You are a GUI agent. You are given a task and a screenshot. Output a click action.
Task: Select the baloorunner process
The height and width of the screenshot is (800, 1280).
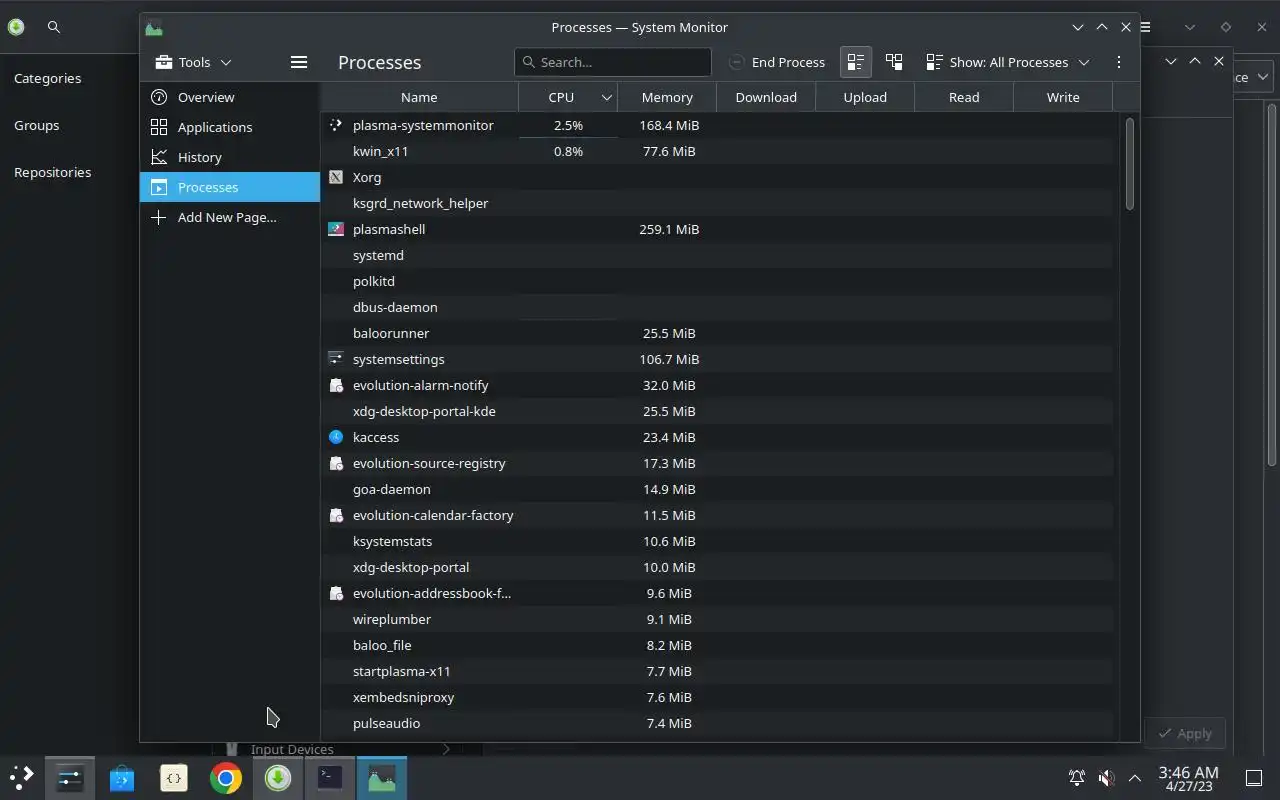717,333
